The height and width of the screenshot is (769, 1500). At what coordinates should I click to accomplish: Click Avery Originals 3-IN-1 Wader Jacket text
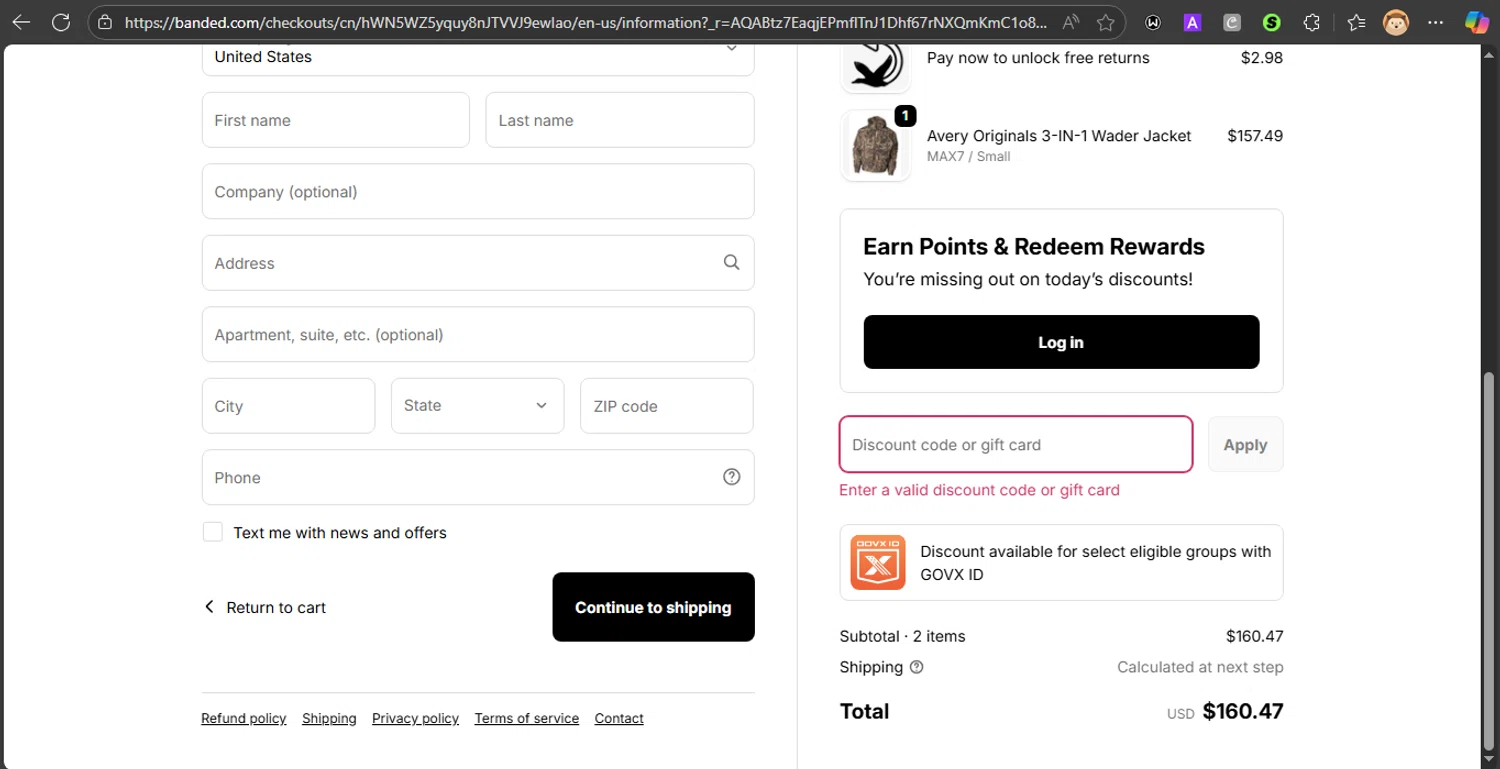click(1059, 135)
